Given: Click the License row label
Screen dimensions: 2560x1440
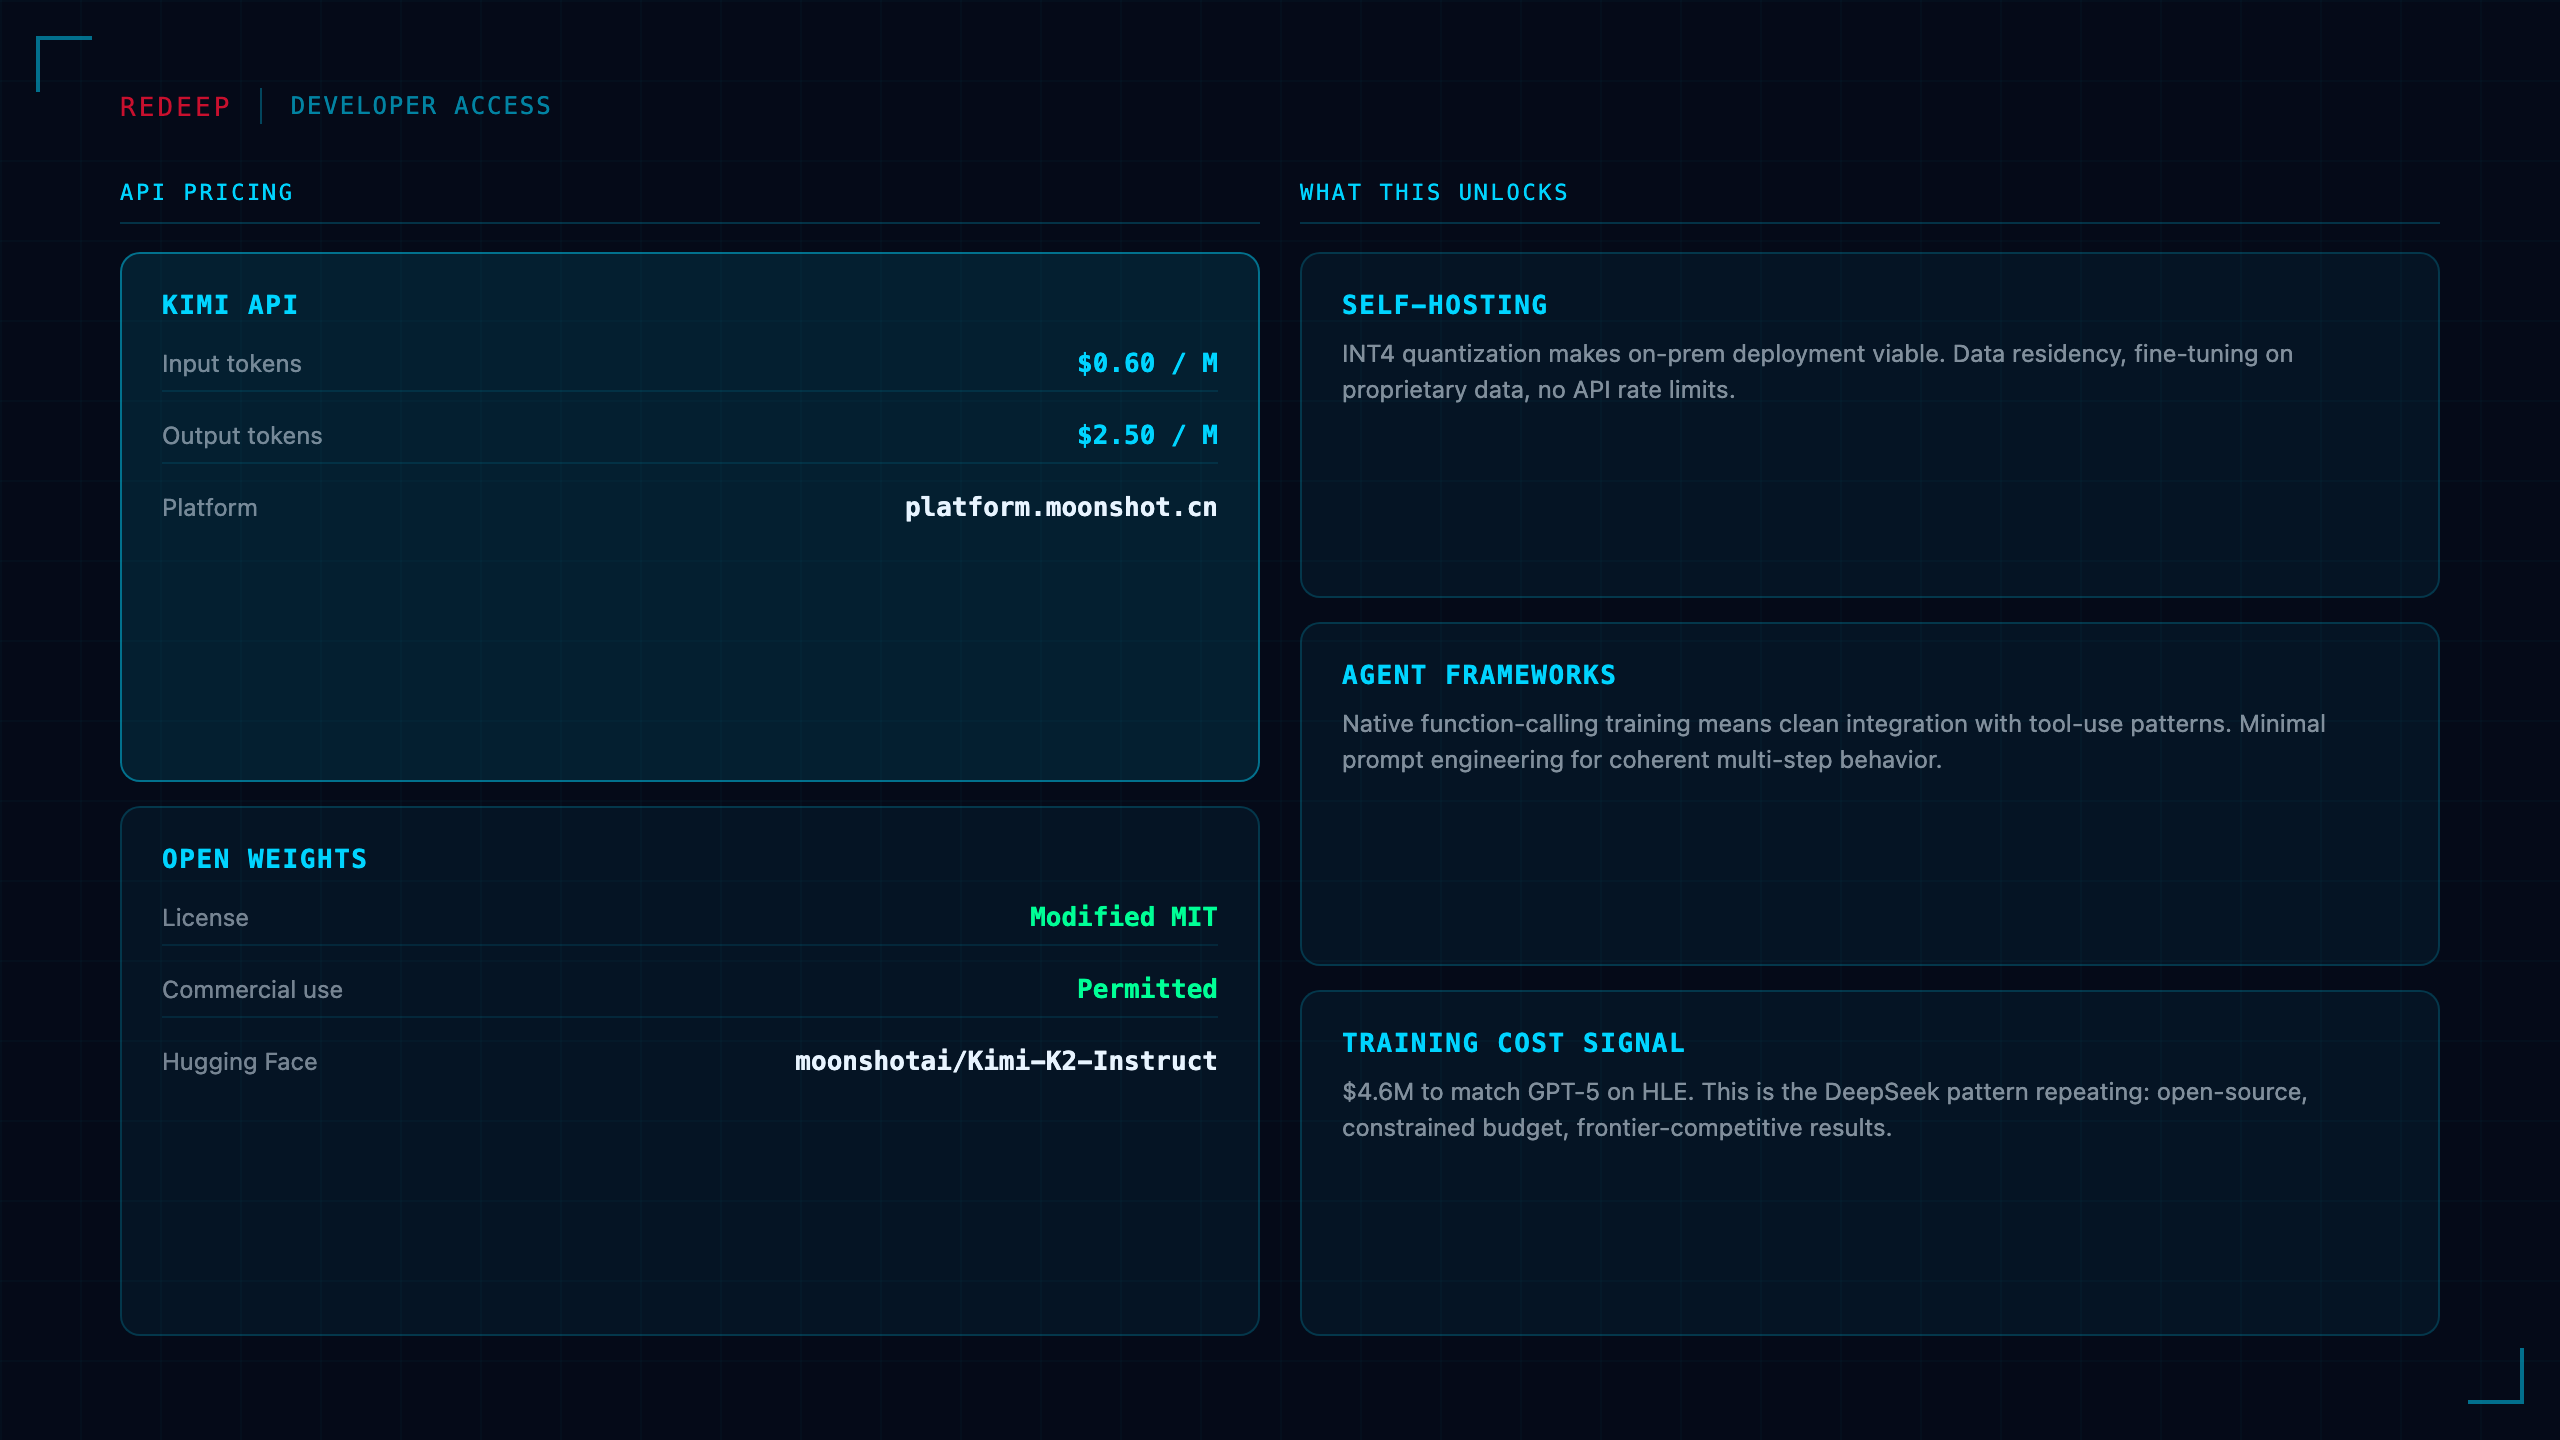Looking at the screenshot, I should click(205, 918).
